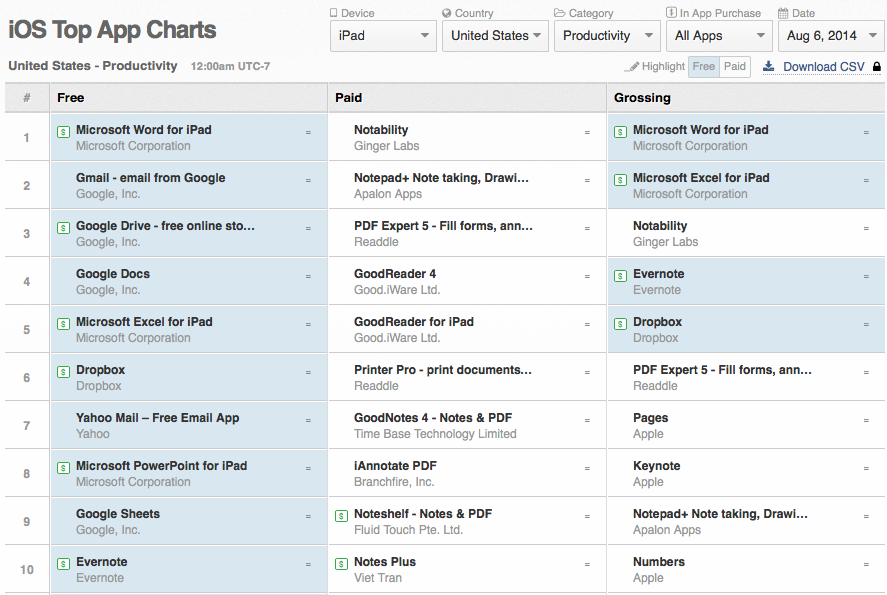Click in-app purchase icon beside Free Dropbox

(x=63, y=372)
